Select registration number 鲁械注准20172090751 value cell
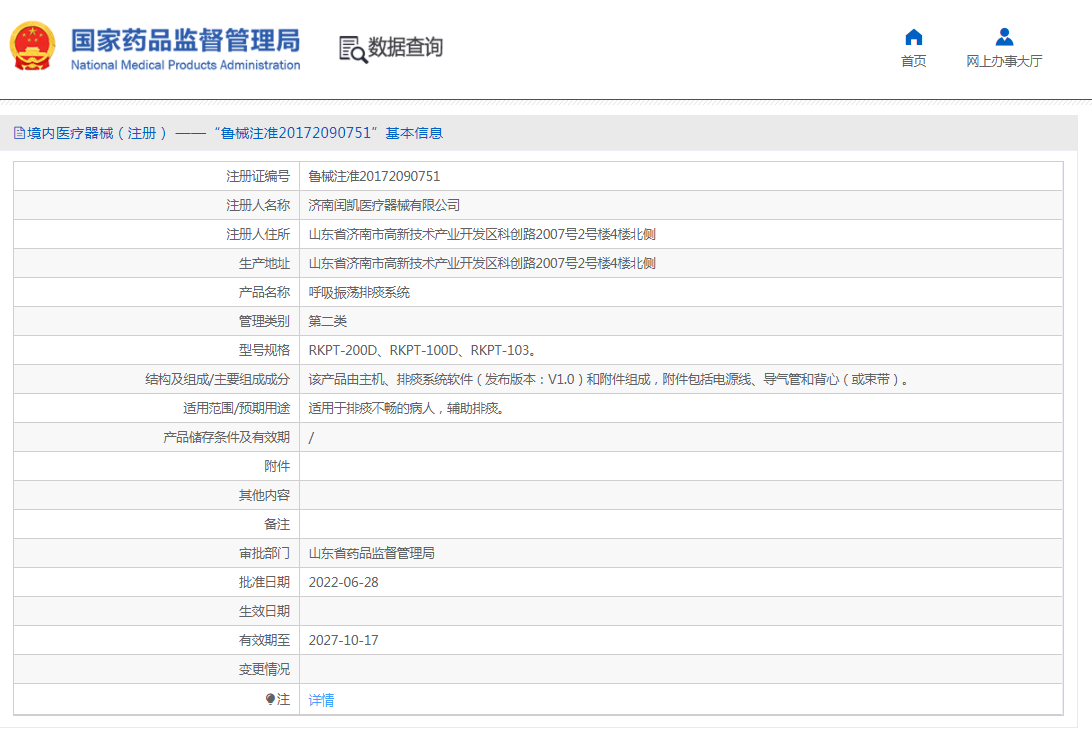This screenshot has height=738, width=1092. [x=374, y=176]
